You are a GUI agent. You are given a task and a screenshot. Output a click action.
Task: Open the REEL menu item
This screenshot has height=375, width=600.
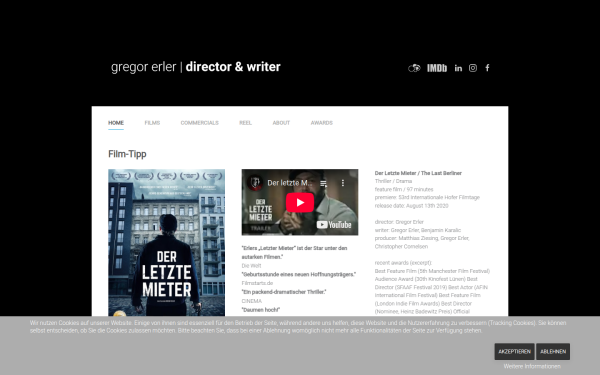click(x=245, y=123)
